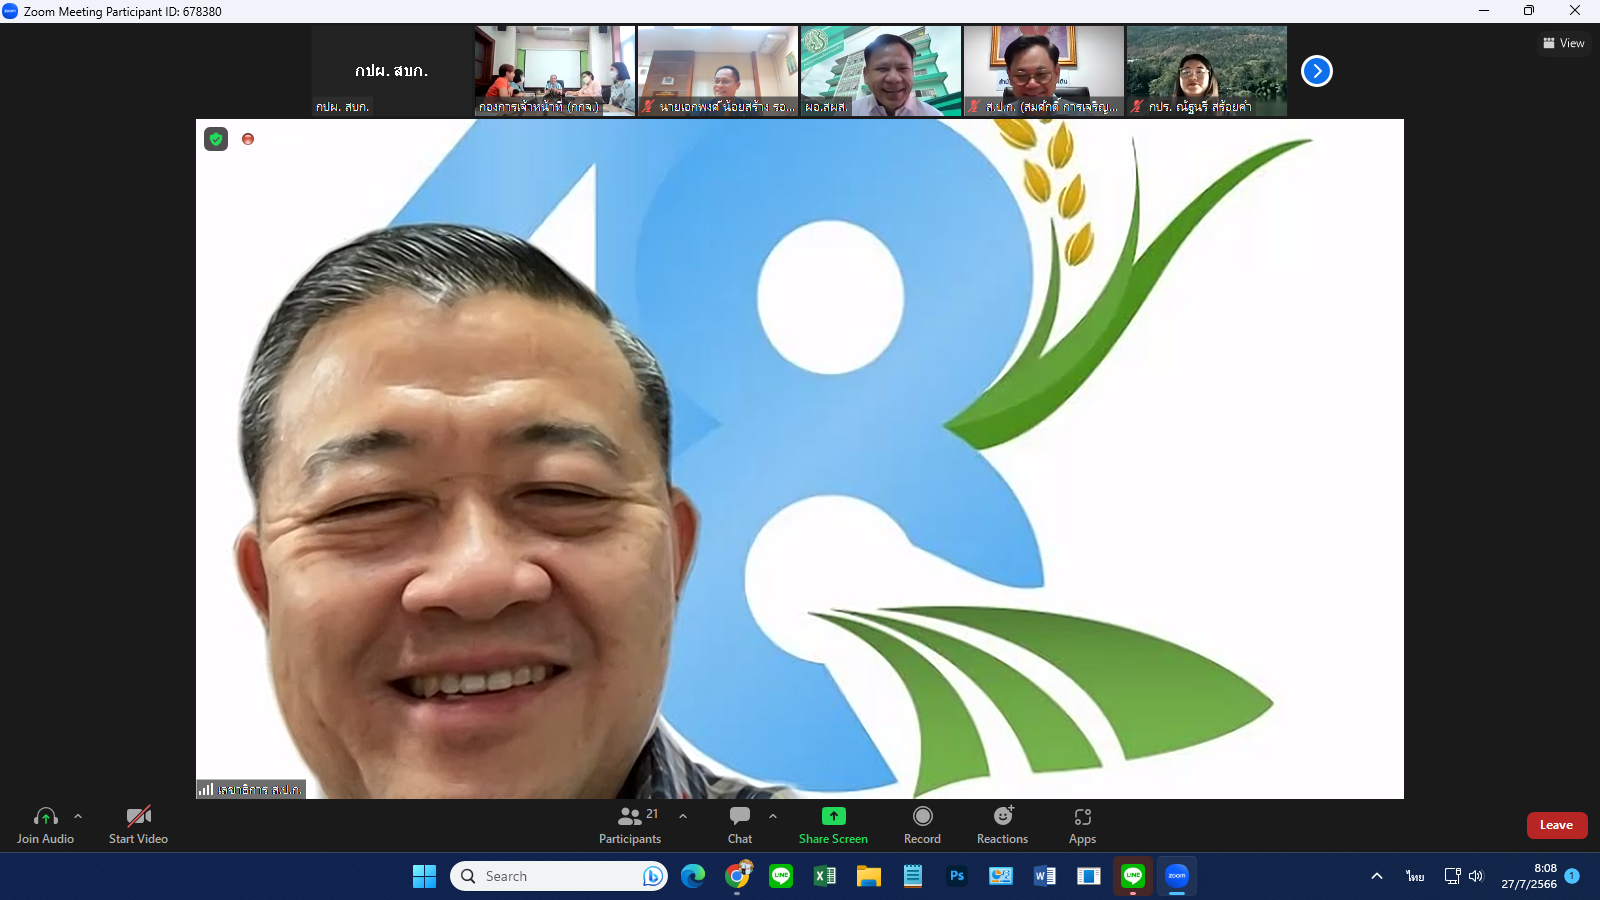Open the Chat panel
The image size is (1600, 900).
click(x=740, y=826)
